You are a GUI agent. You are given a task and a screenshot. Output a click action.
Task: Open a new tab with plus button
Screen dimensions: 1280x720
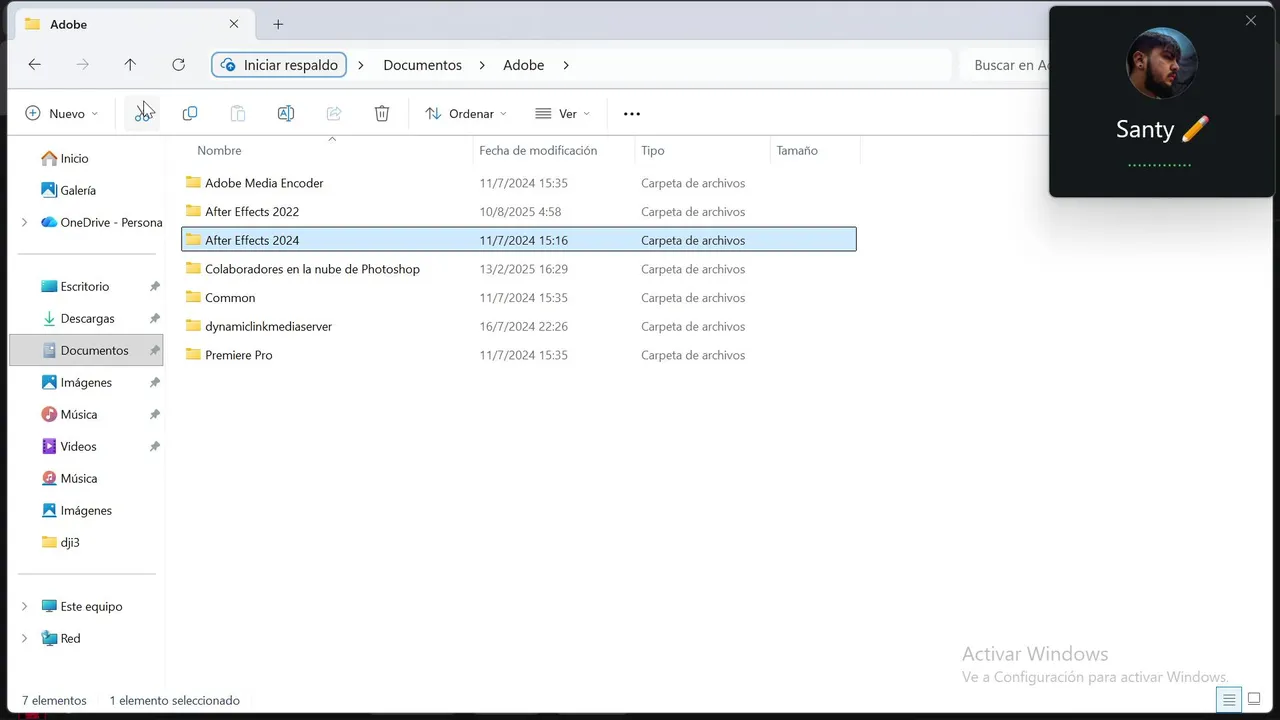278,24
